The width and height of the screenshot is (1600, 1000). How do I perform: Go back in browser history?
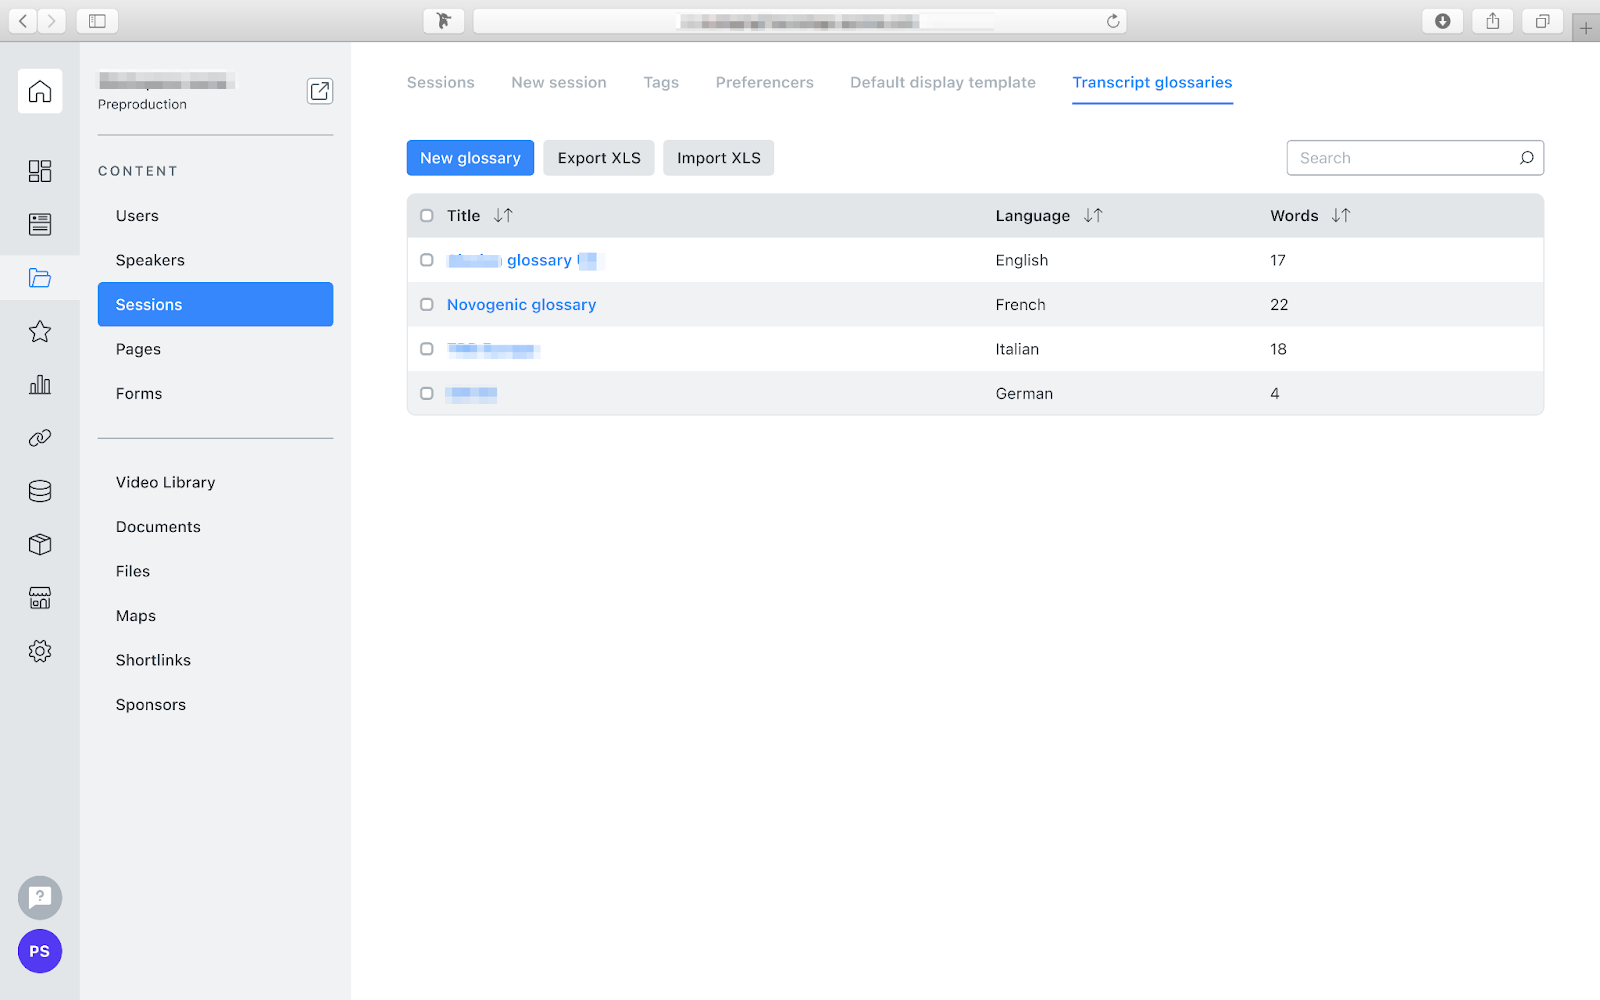click(x=23, y=21)
